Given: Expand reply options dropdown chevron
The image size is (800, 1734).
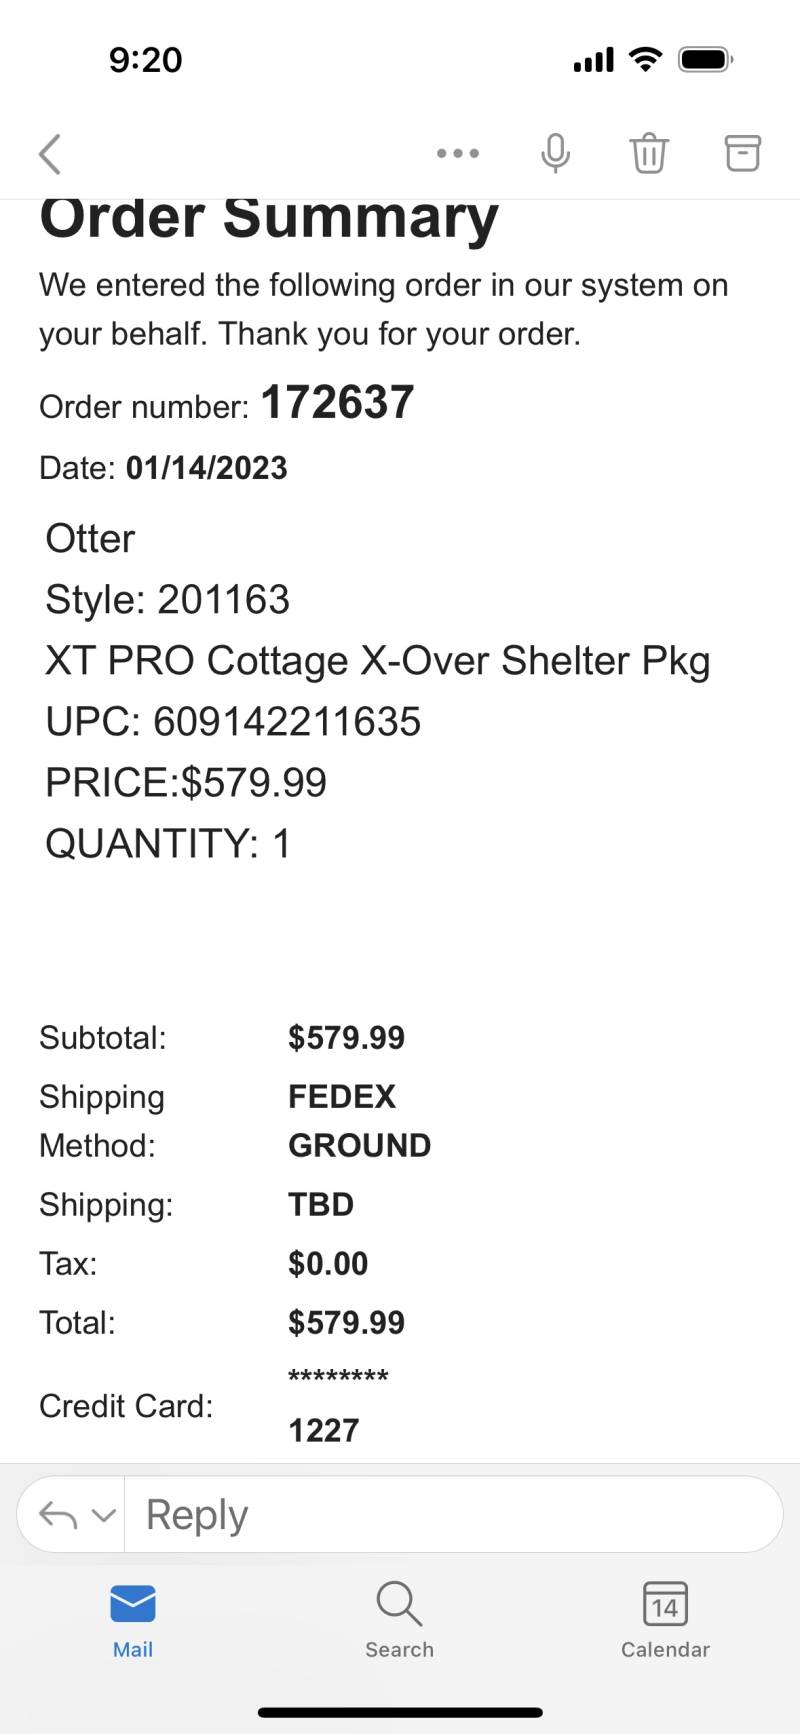Looking at the screenshot, I should (x=104, y=1516).
